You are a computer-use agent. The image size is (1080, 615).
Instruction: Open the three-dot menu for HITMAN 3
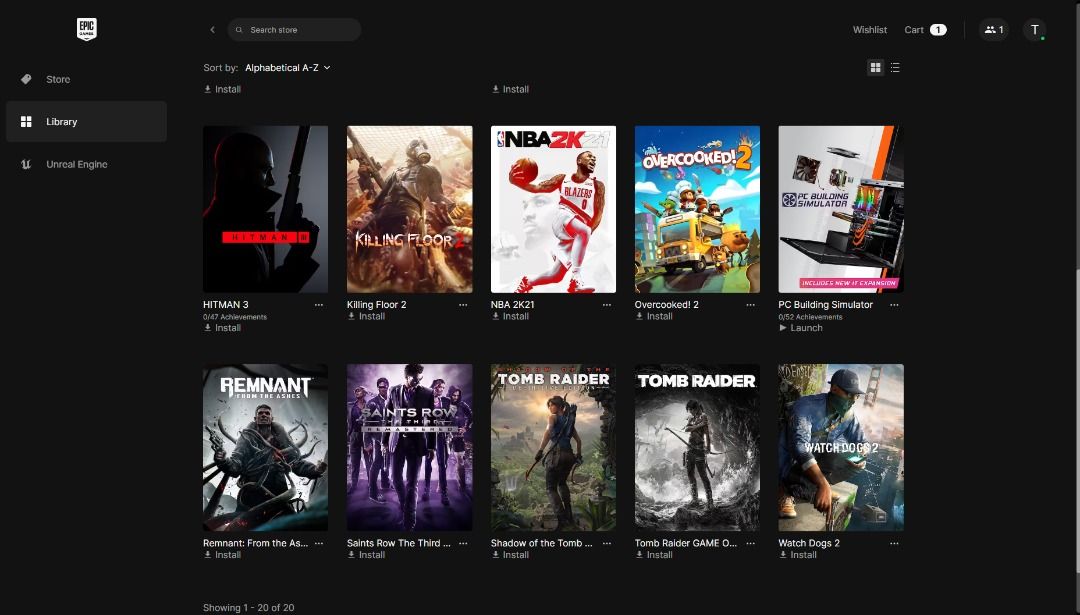point(319,305)
